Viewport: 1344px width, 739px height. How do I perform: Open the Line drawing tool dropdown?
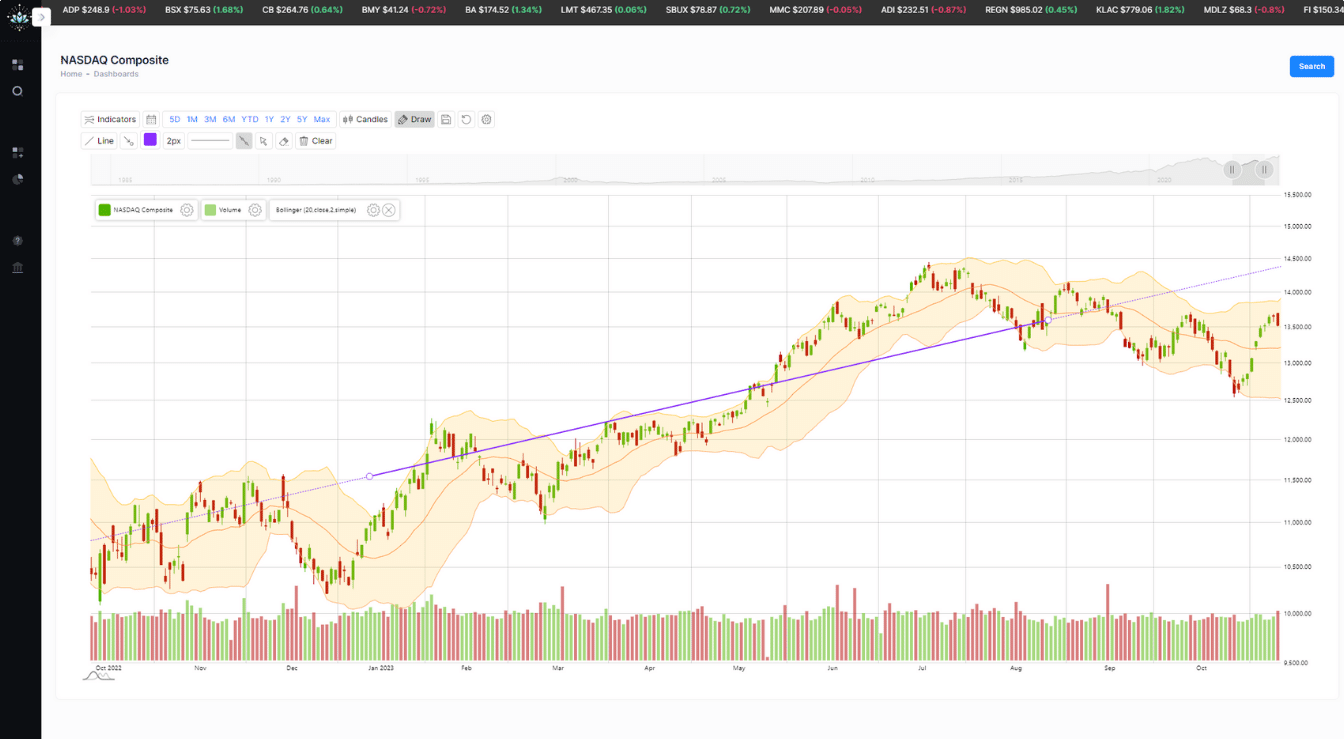point(99,141)
